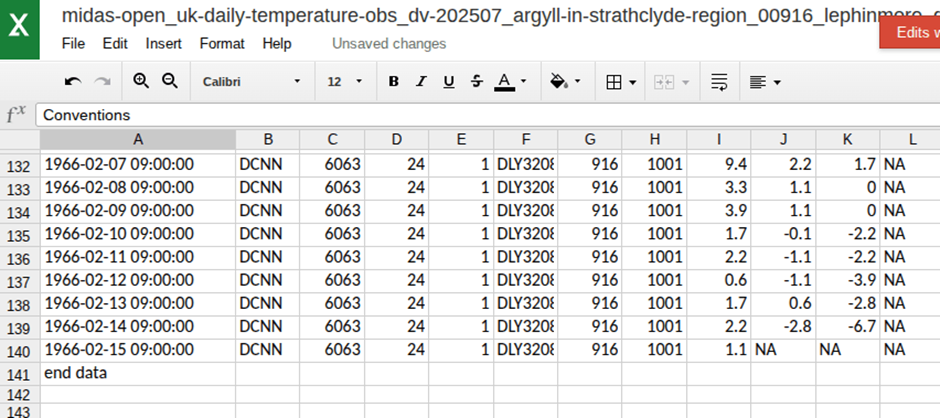Toggle underline formatting

[x=449, y=82]
